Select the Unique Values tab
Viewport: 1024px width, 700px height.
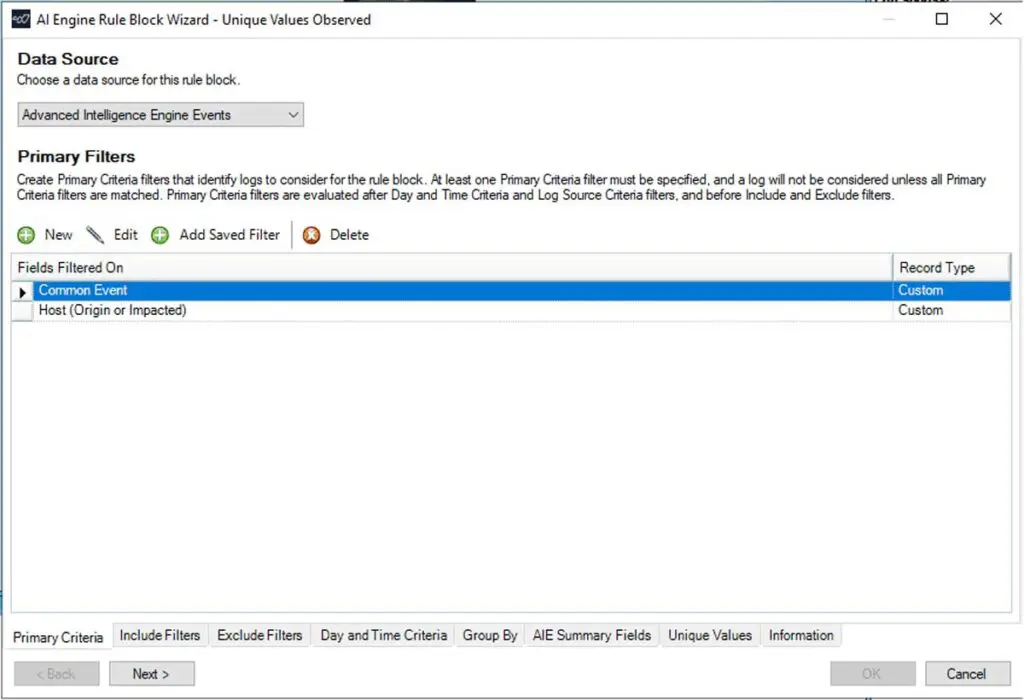(x=709, y=635)
